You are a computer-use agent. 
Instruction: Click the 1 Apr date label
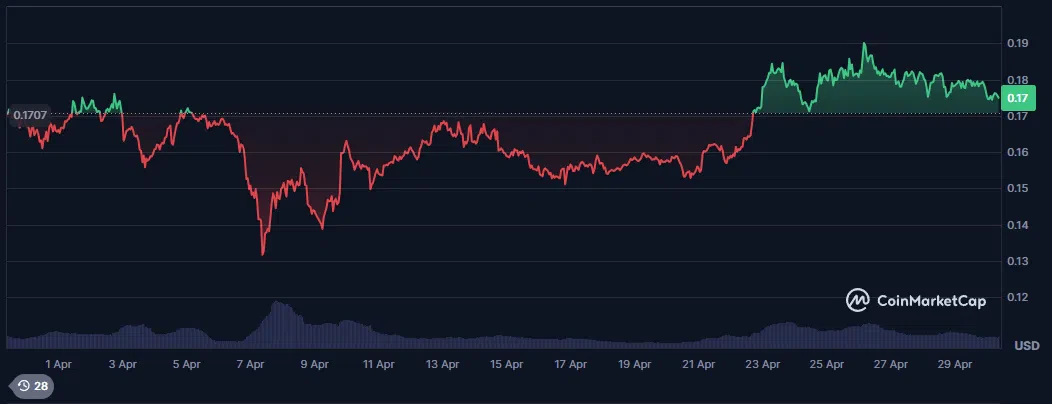point(58,364)
